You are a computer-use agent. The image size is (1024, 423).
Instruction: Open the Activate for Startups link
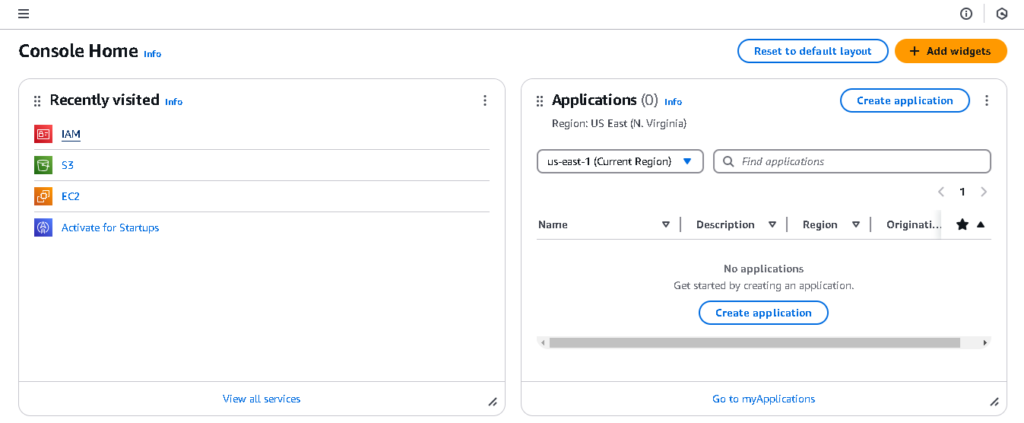click(110, 228)
